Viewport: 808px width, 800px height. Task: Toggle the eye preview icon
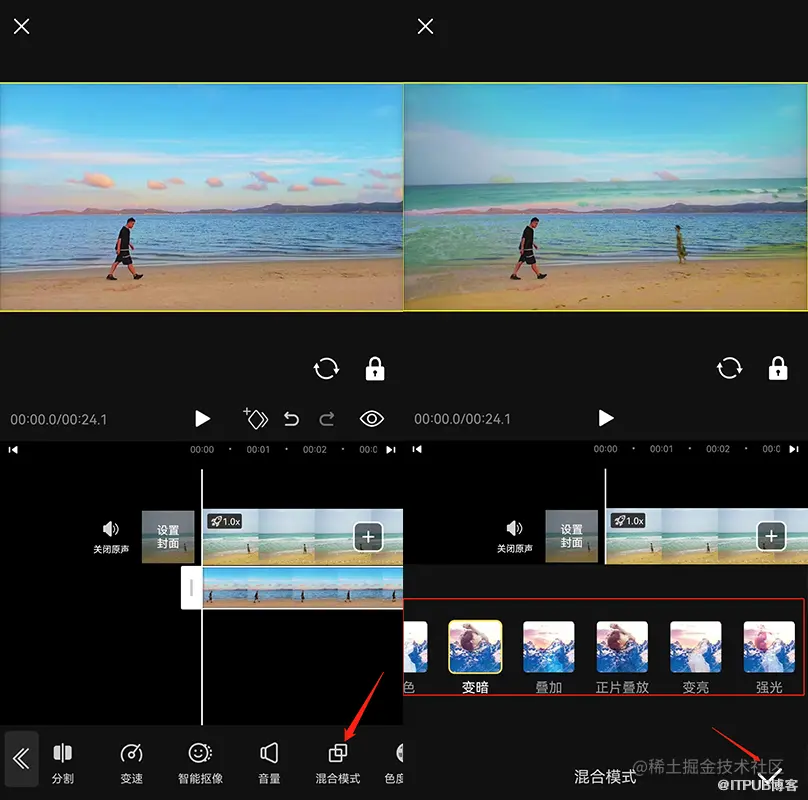372,419
